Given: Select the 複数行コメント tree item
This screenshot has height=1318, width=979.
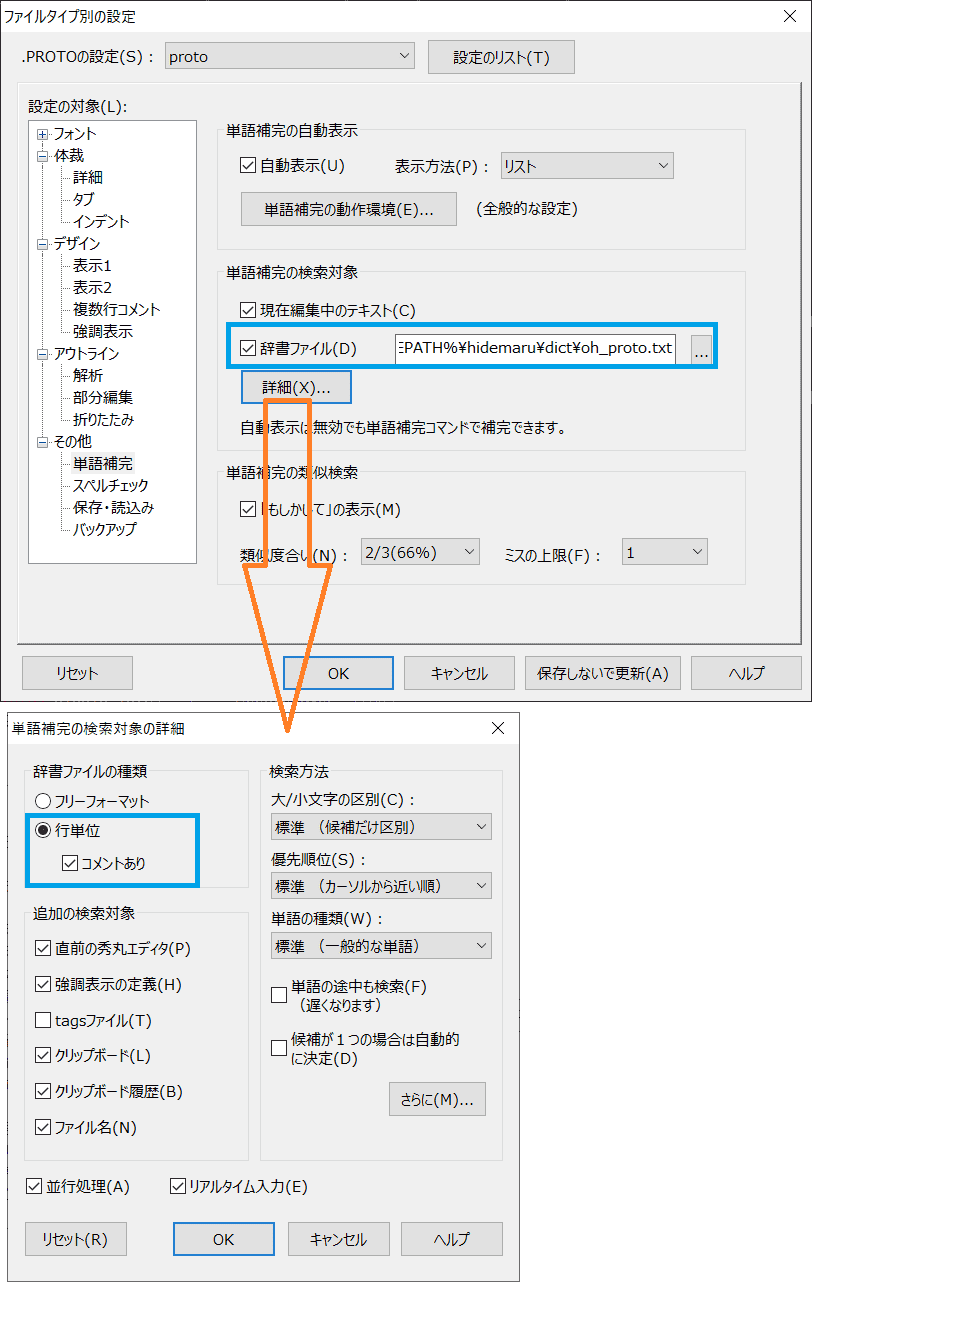Looking at the screenshot, I should pos(116,310).
